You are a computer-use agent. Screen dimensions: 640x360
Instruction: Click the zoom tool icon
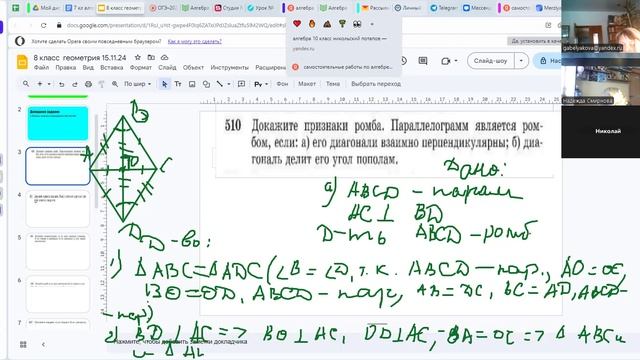click(x=115, y=84)
